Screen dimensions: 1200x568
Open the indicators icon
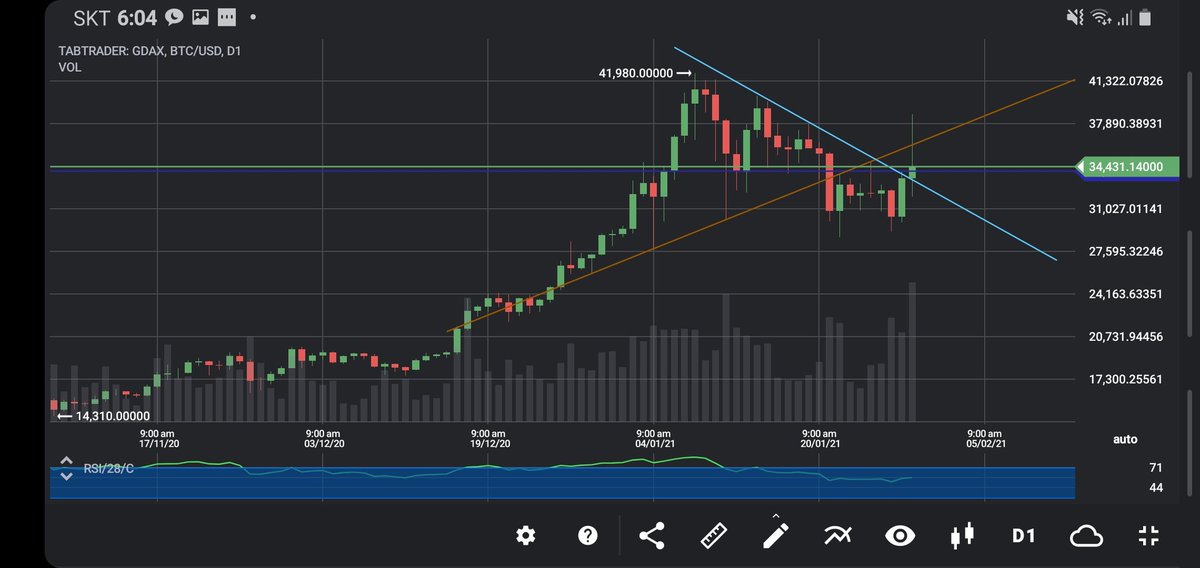click(x=837, y=536)
